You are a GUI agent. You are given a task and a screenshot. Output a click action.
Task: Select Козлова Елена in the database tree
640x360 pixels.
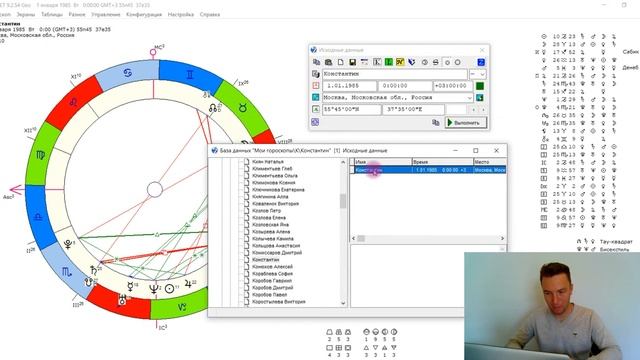tap(269, 218)
